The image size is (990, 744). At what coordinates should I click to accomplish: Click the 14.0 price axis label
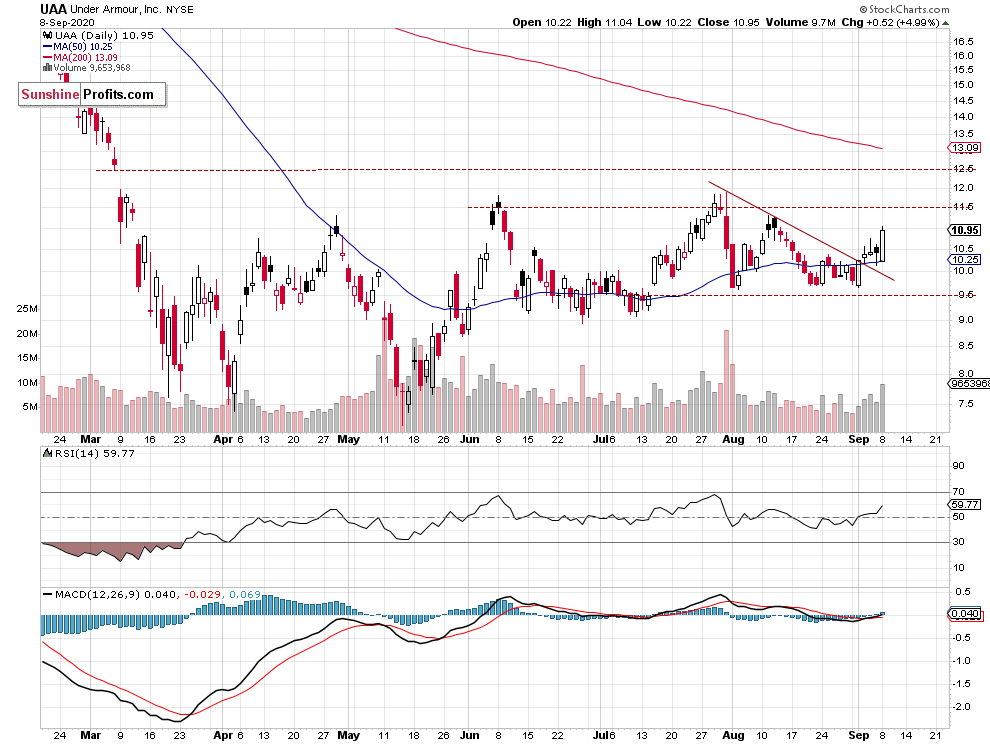click(963, 116)
